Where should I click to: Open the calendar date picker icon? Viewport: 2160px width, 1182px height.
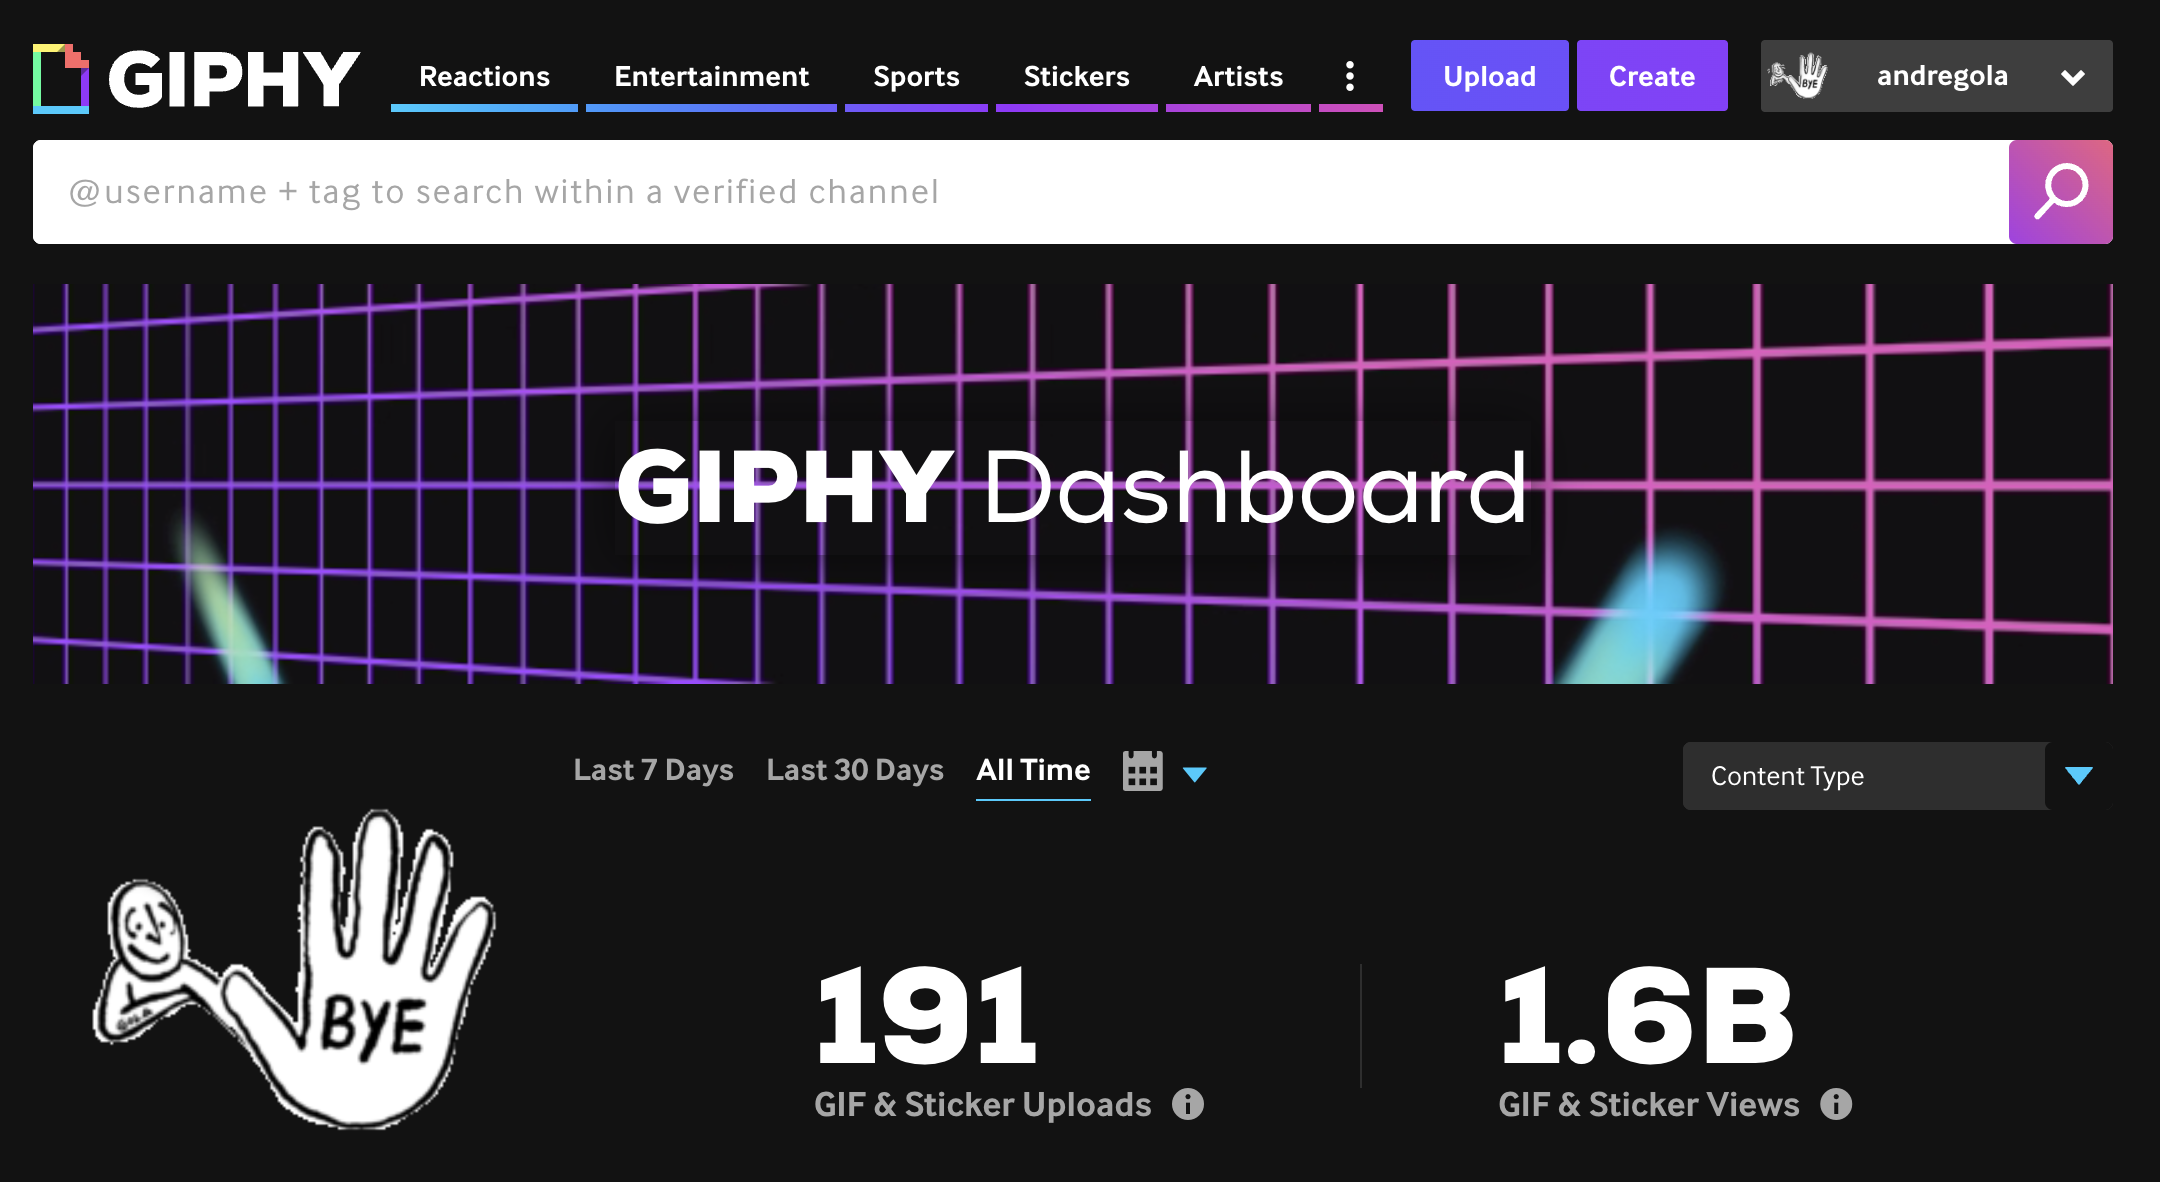1142,771
